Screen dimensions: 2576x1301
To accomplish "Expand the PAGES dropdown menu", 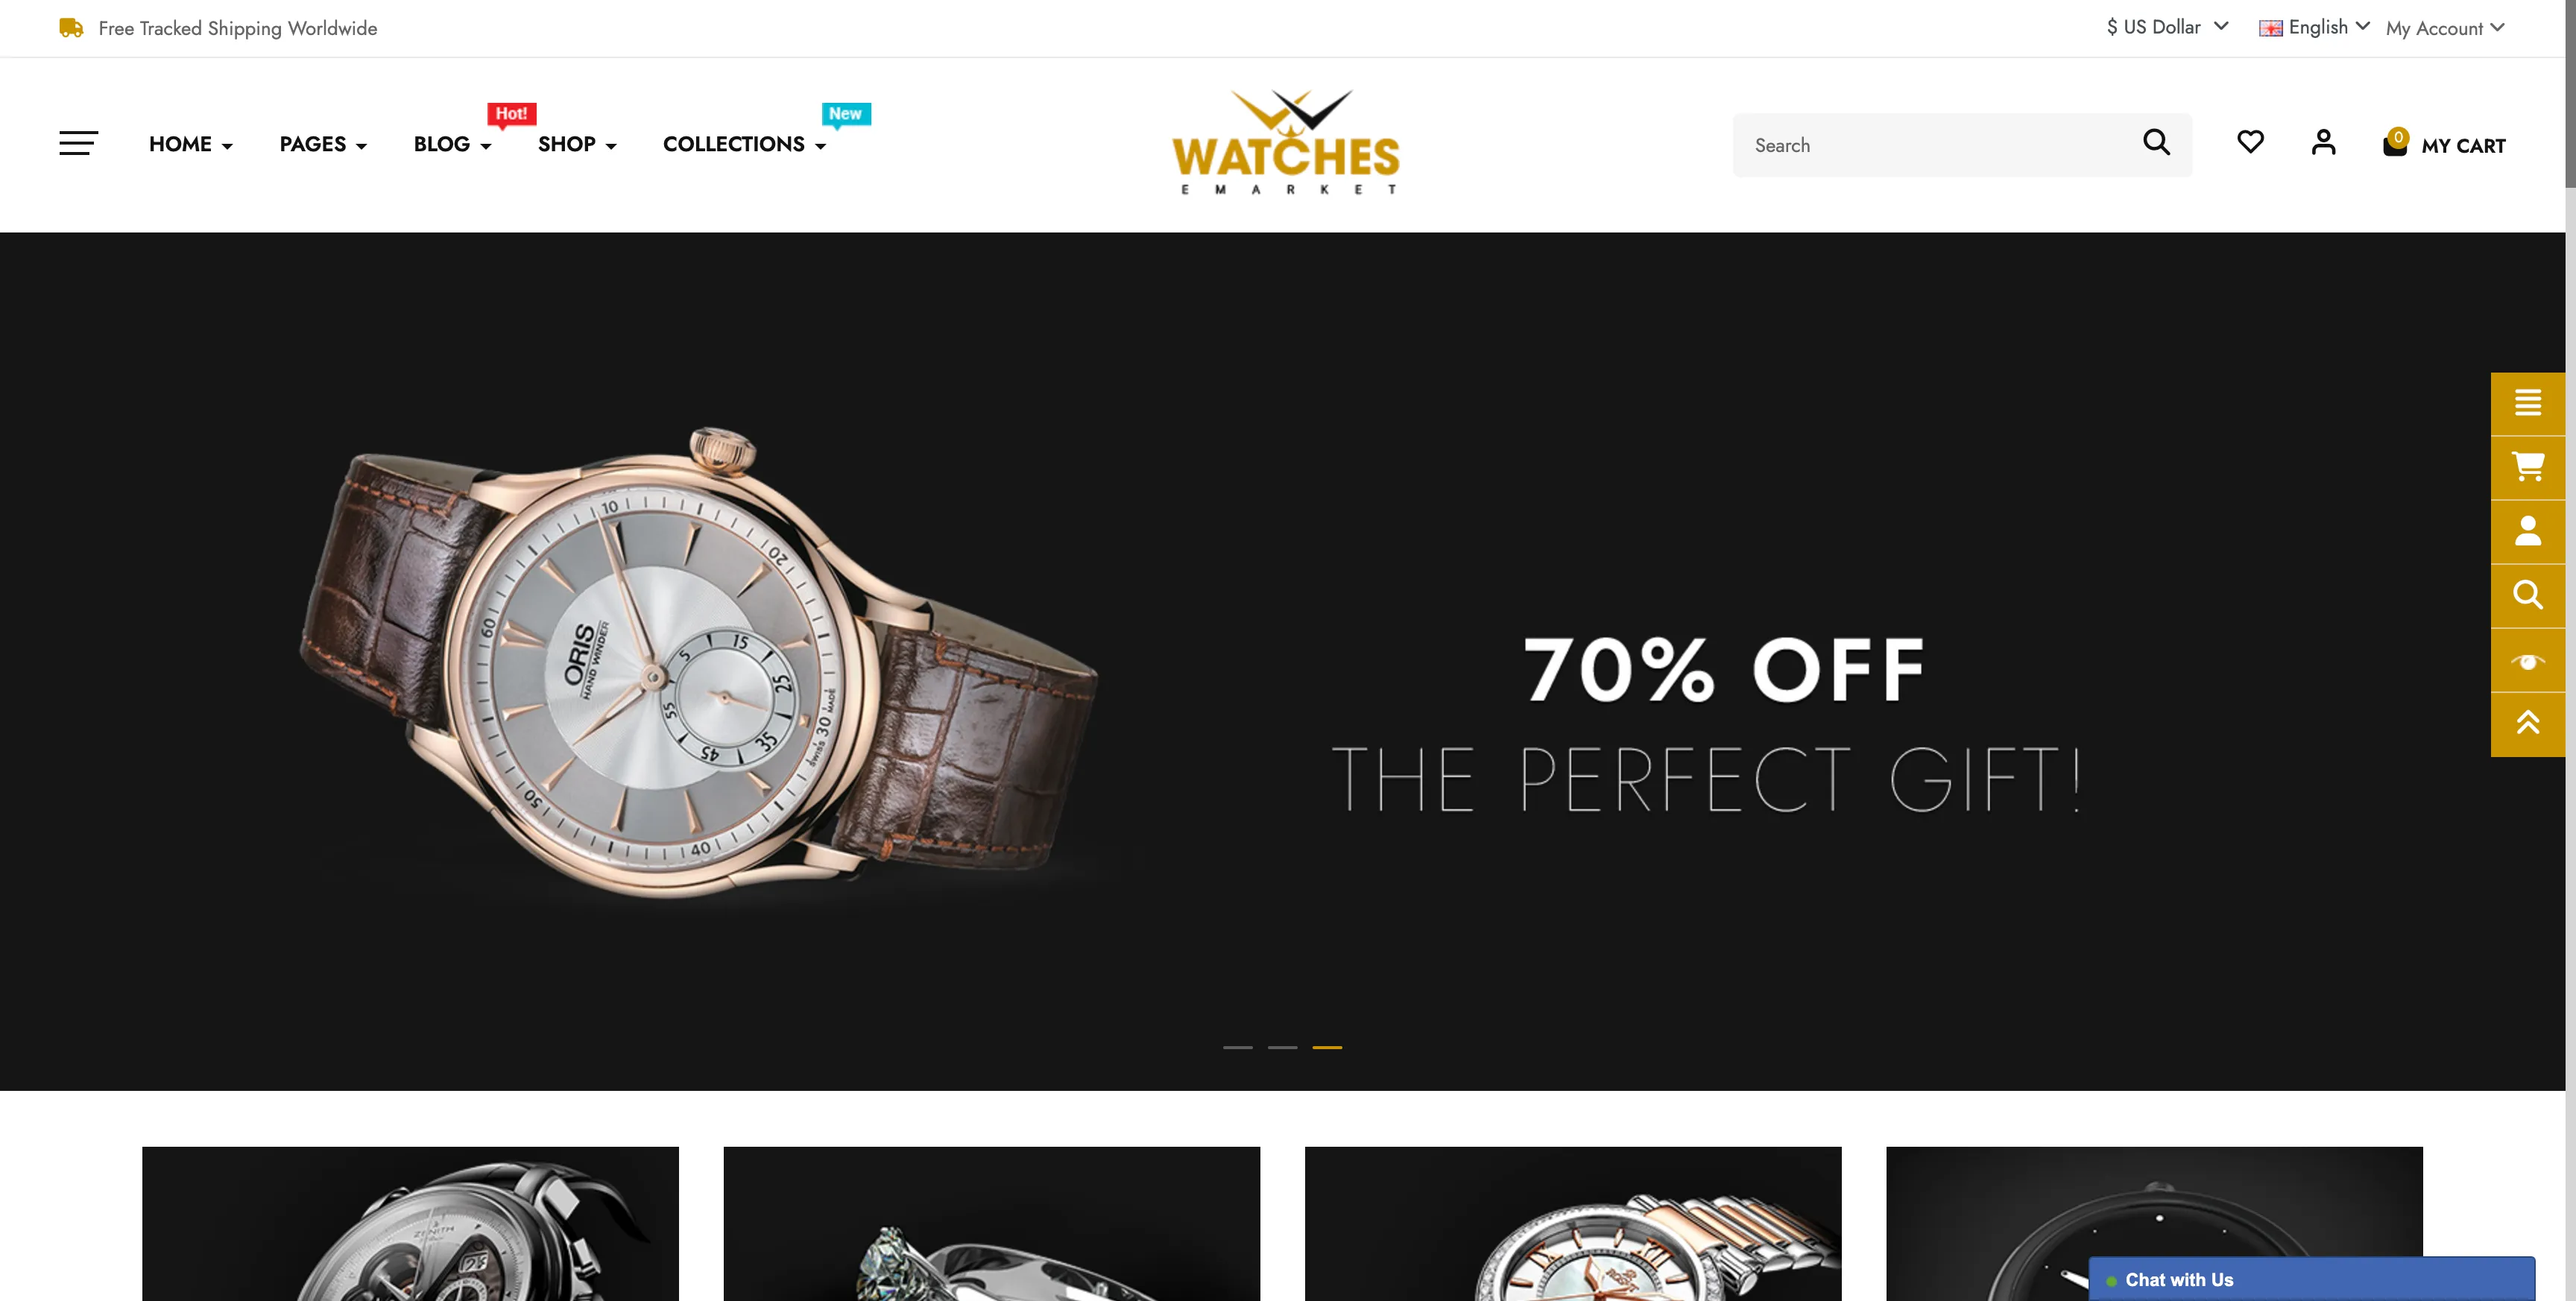I will click(323, 145).
